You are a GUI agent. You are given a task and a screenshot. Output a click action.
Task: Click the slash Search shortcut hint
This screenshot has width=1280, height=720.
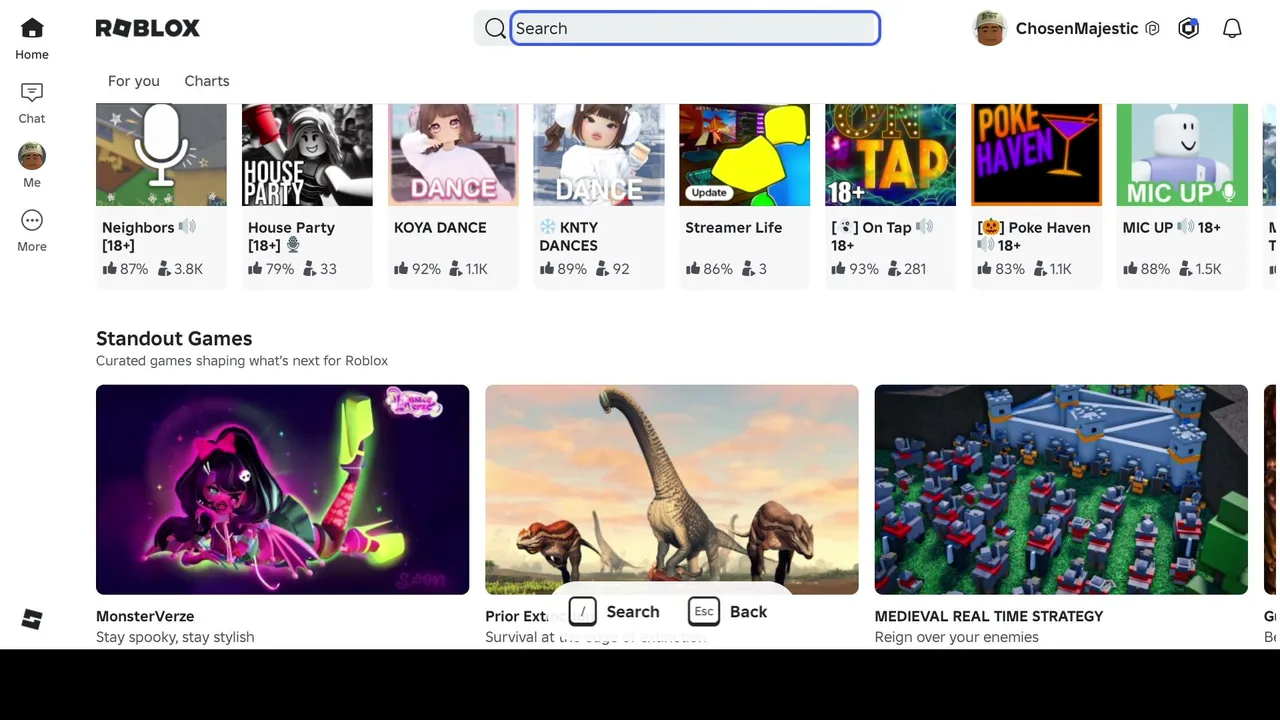[614, 611]
